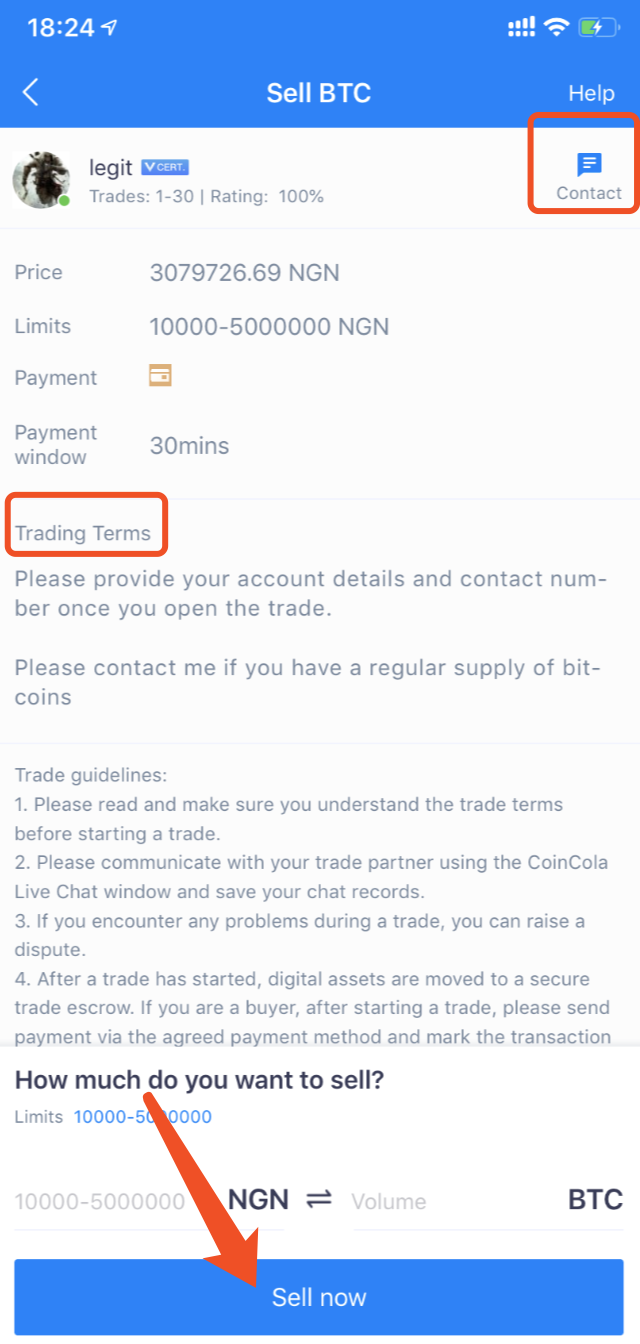Tap the Contact chat bubble icon
This screenshot has width=640, height=1344.
pyautogui.click(x=589, y=165)
